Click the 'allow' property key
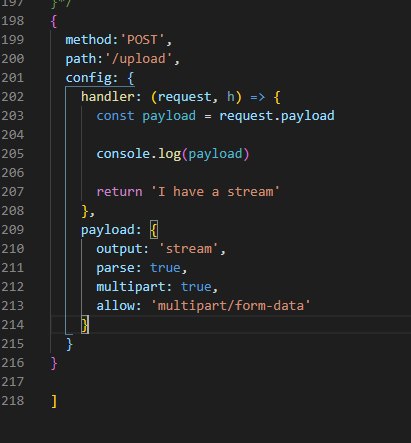The width and height of the screenshot is (411, 443). tap(115, 306)
